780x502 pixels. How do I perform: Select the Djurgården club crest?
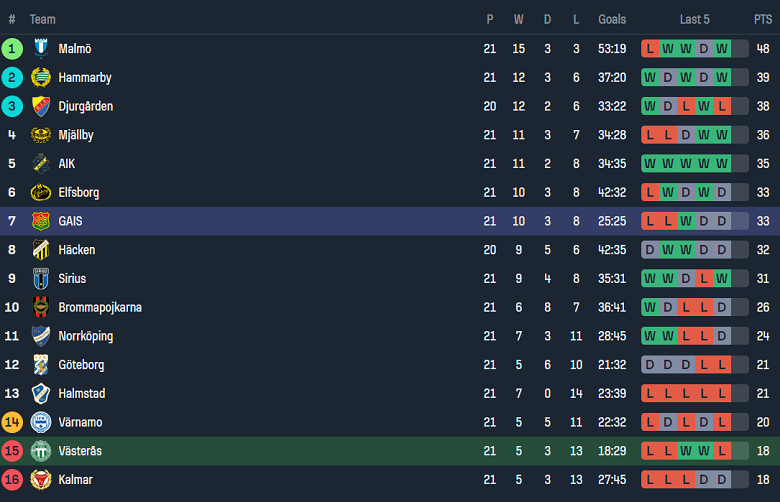point(41,107)
